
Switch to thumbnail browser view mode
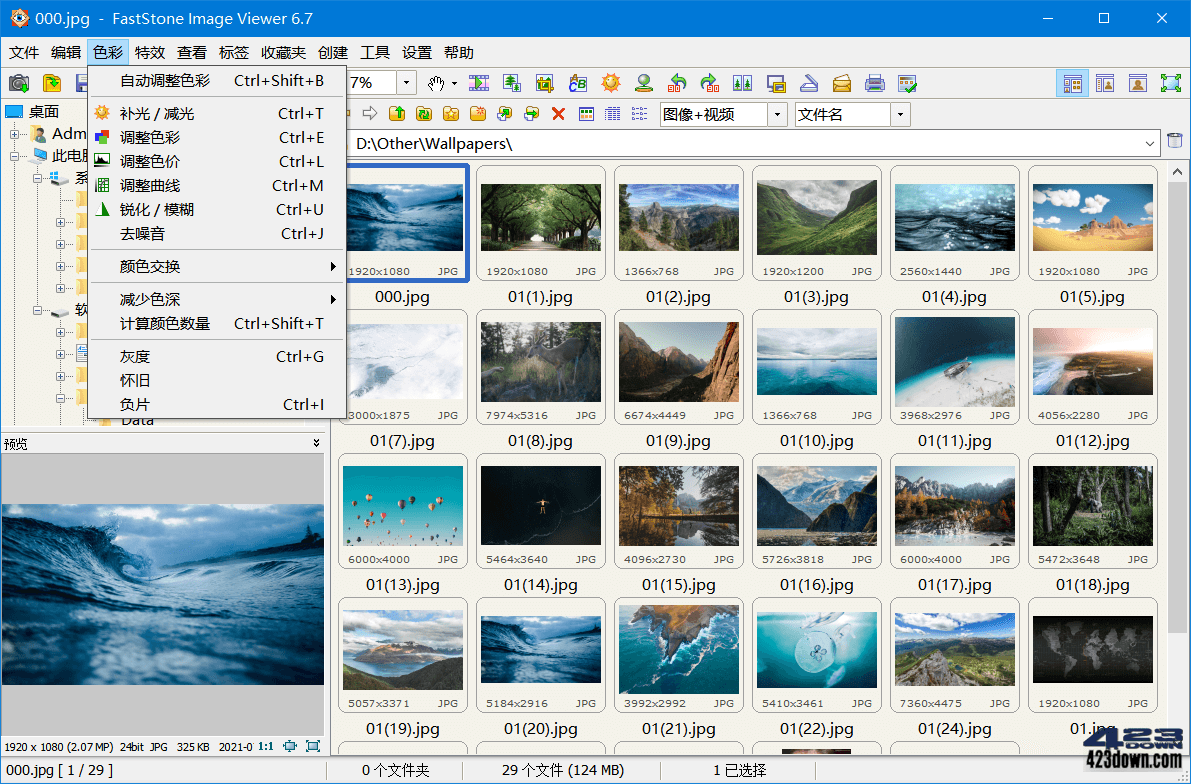click(1073, 83)
